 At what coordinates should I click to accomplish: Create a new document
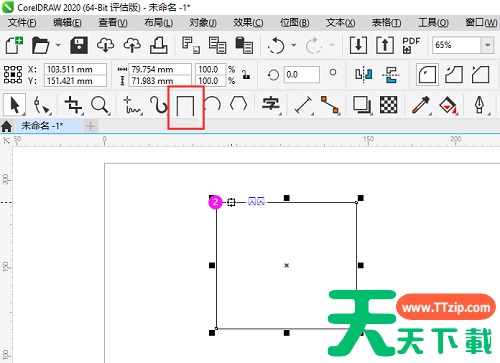[x=14, y=45]
